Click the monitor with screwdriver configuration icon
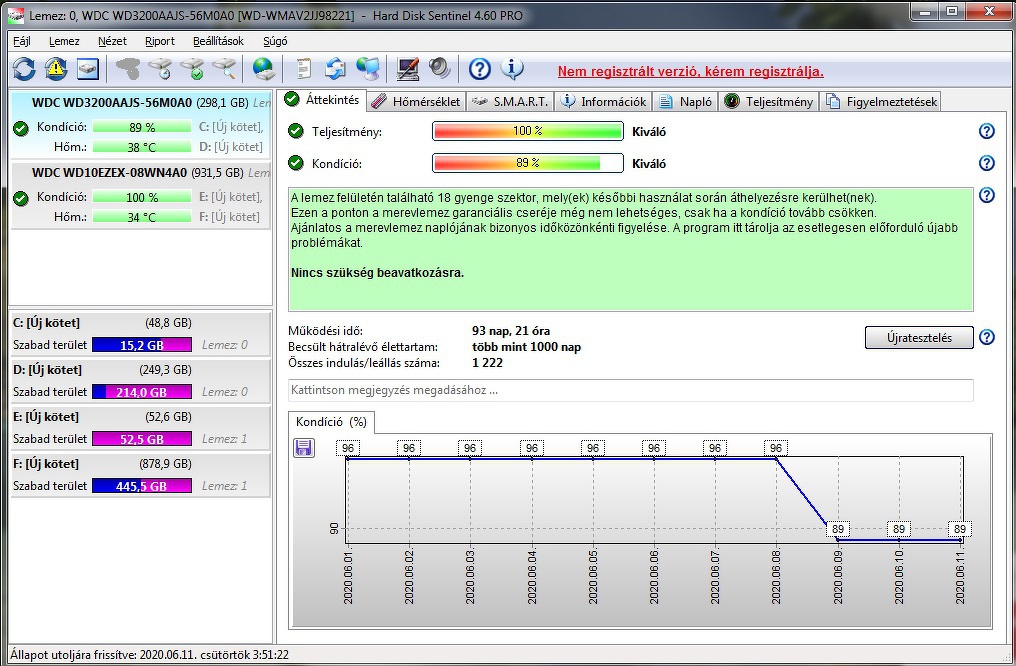This screenshot has height=666, width=1016. pyautogui.click(x=408, y=68)
